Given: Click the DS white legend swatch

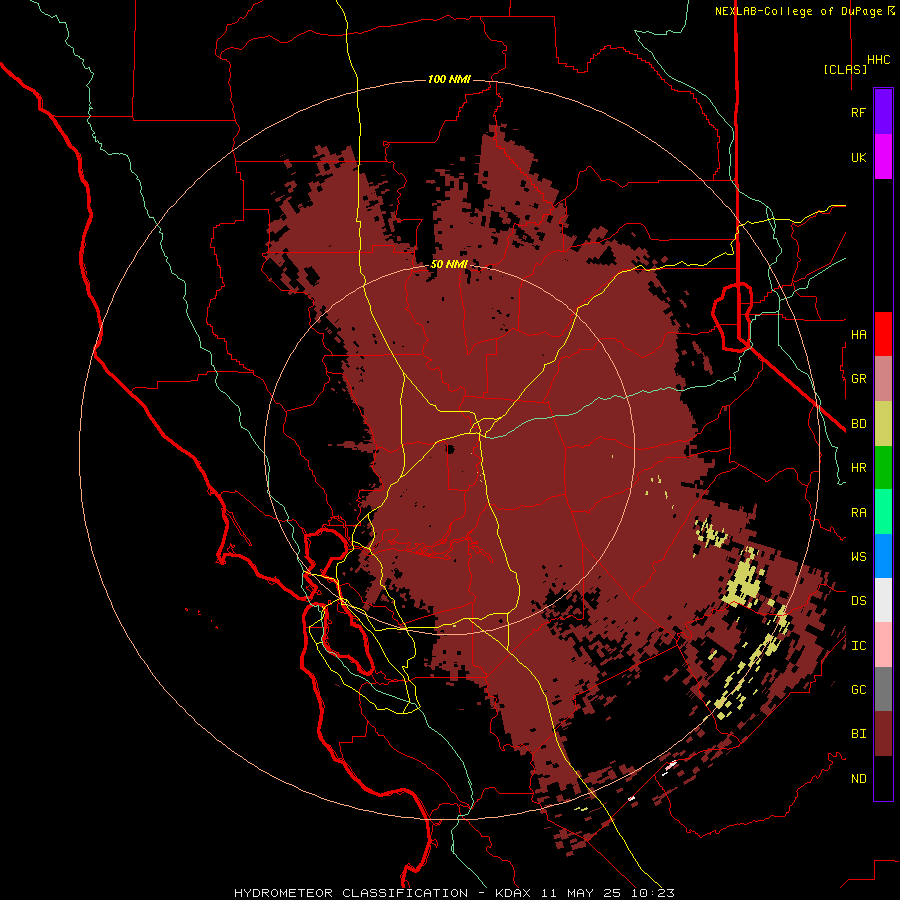Looking at the screenshot, I should coord(883,600).
